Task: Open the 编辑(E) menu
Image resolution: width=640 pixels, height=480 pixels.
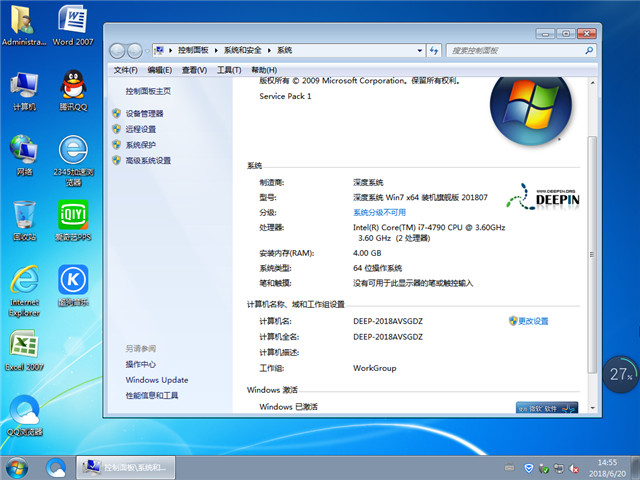Action: click(160, 70)
